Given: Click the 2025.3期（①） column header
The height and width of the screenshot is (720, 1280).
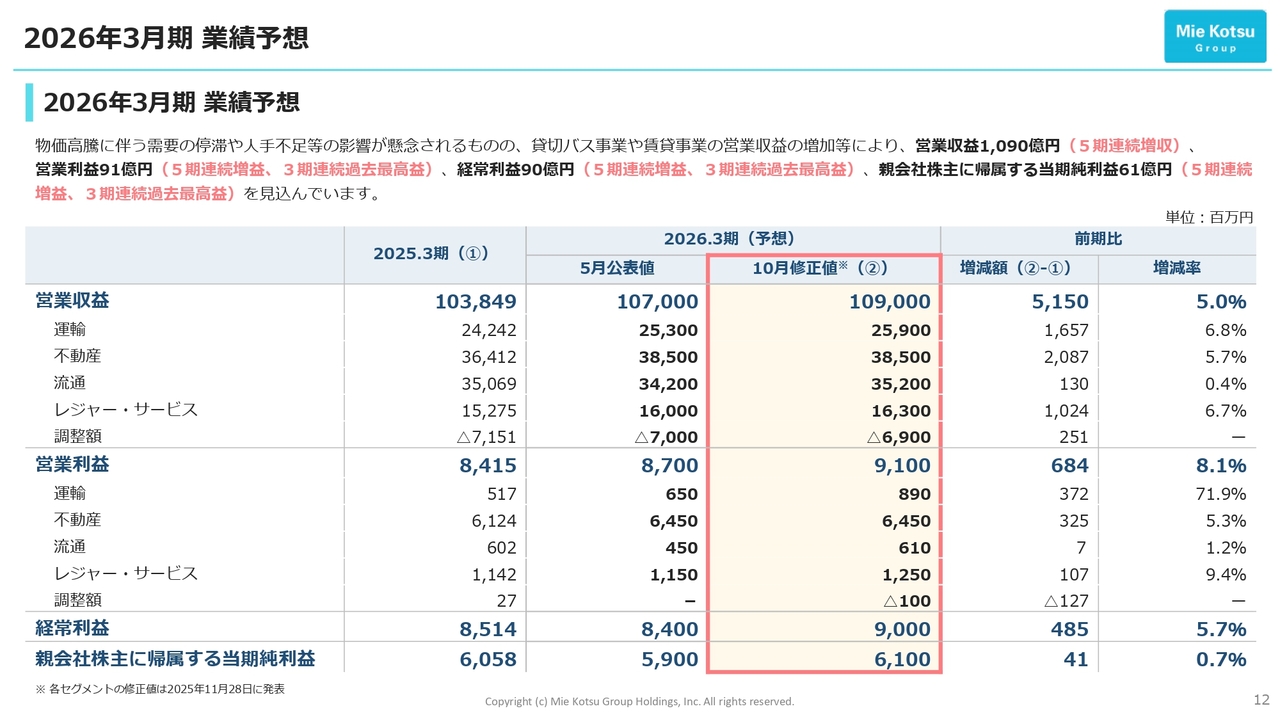Looking at the screenshot, I should tap(431, 254).
